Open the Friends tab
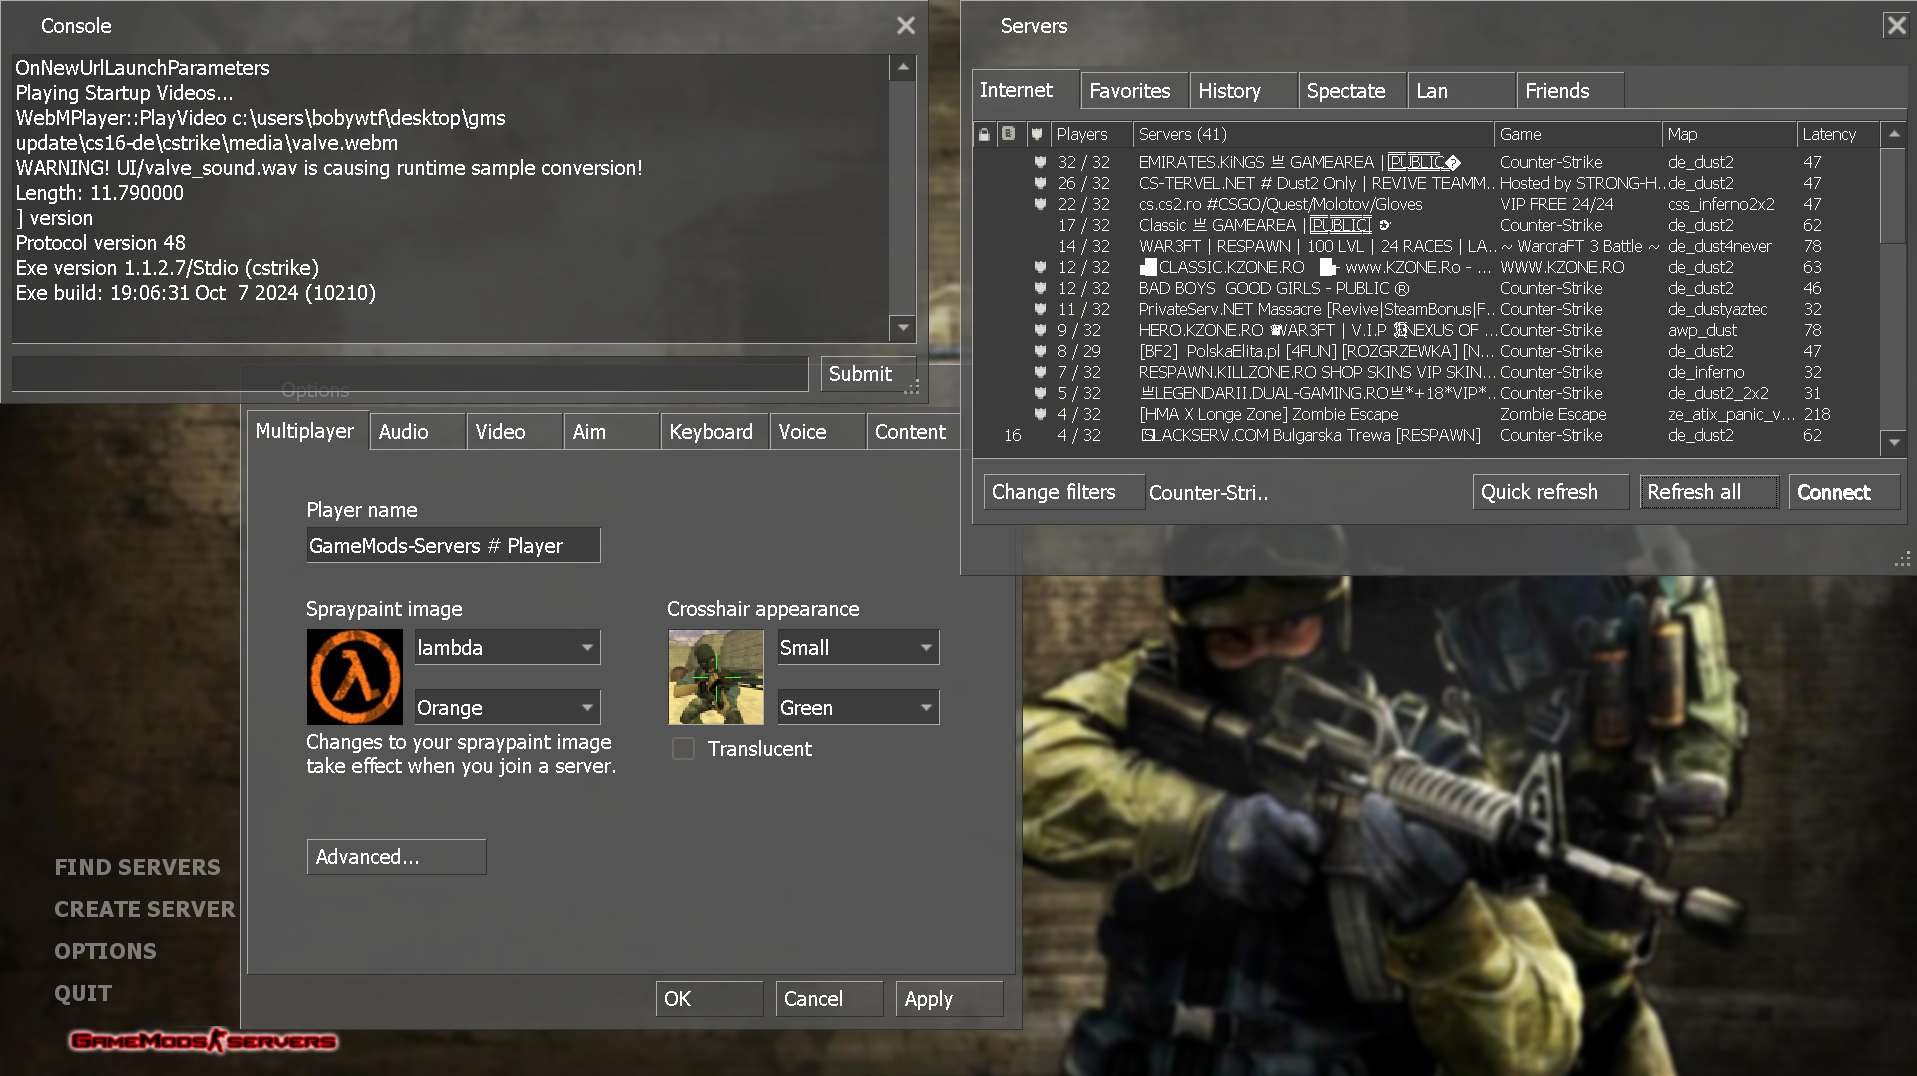This screenshot has width=1917, height=1076. pos(1571,91)
